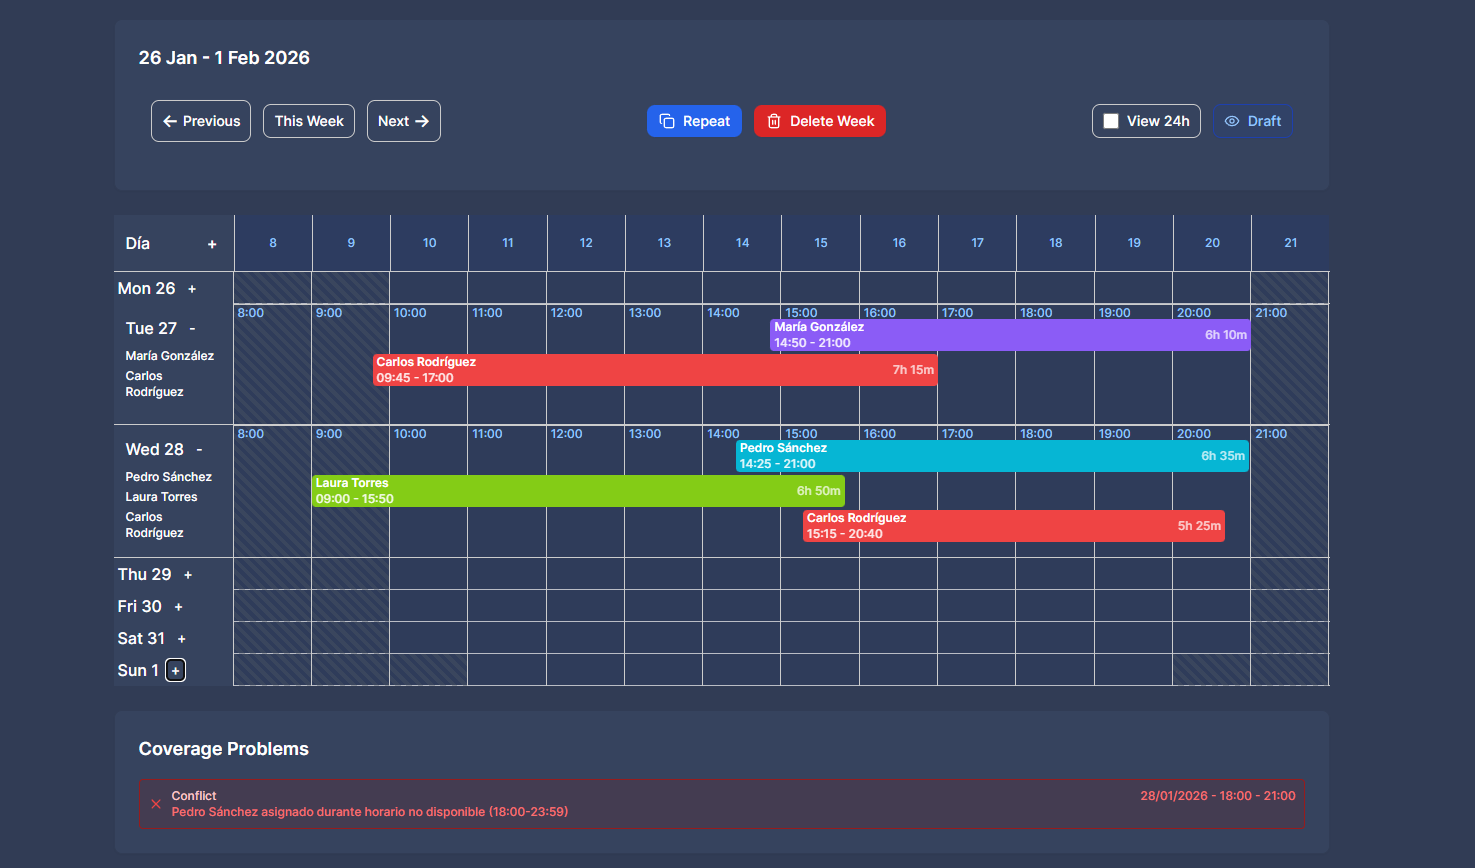Click the trash icon on Delete Week
Screen dimensions: 1475x868
click(x=773, y=120)
